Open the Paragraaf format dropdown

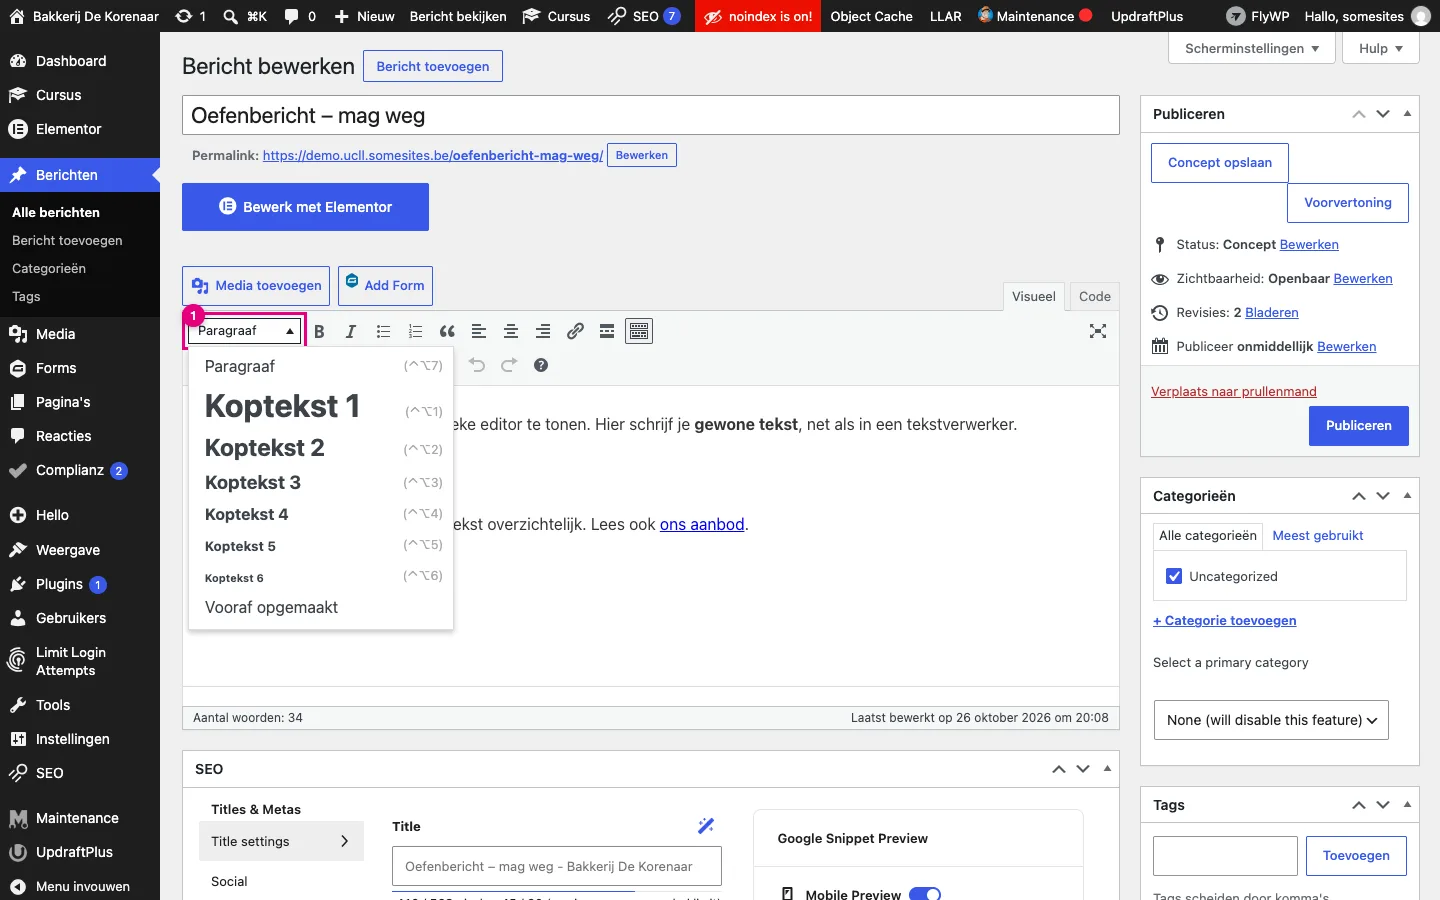(245, 331)
